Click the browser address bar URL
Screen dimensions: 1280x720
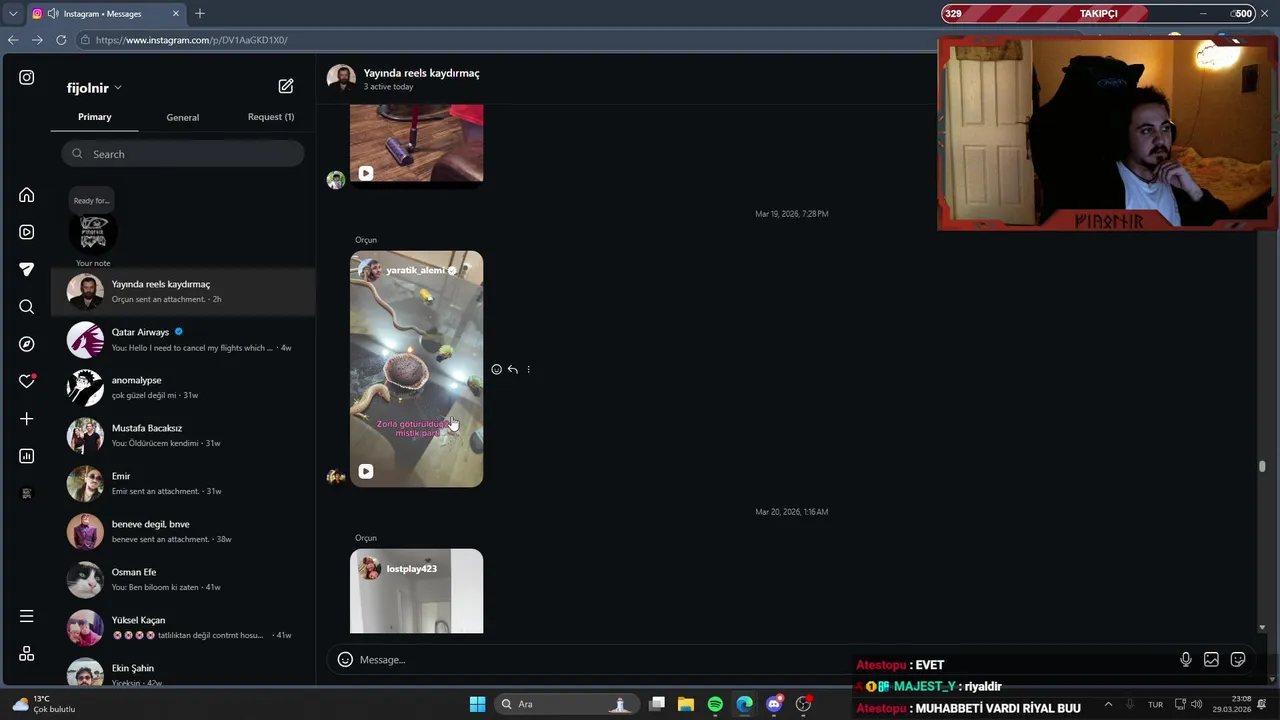pyautogui.click(x=191, y=40)
